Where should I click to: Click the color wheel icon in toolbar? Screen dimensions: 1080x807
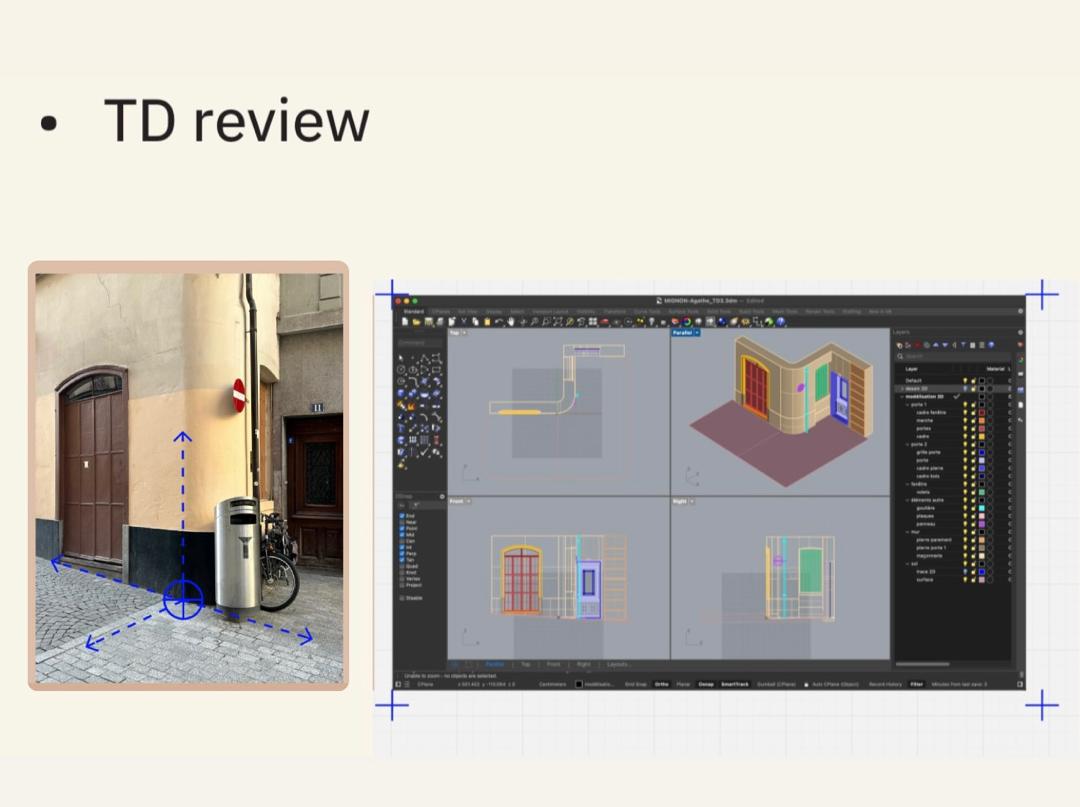(687, 322)
